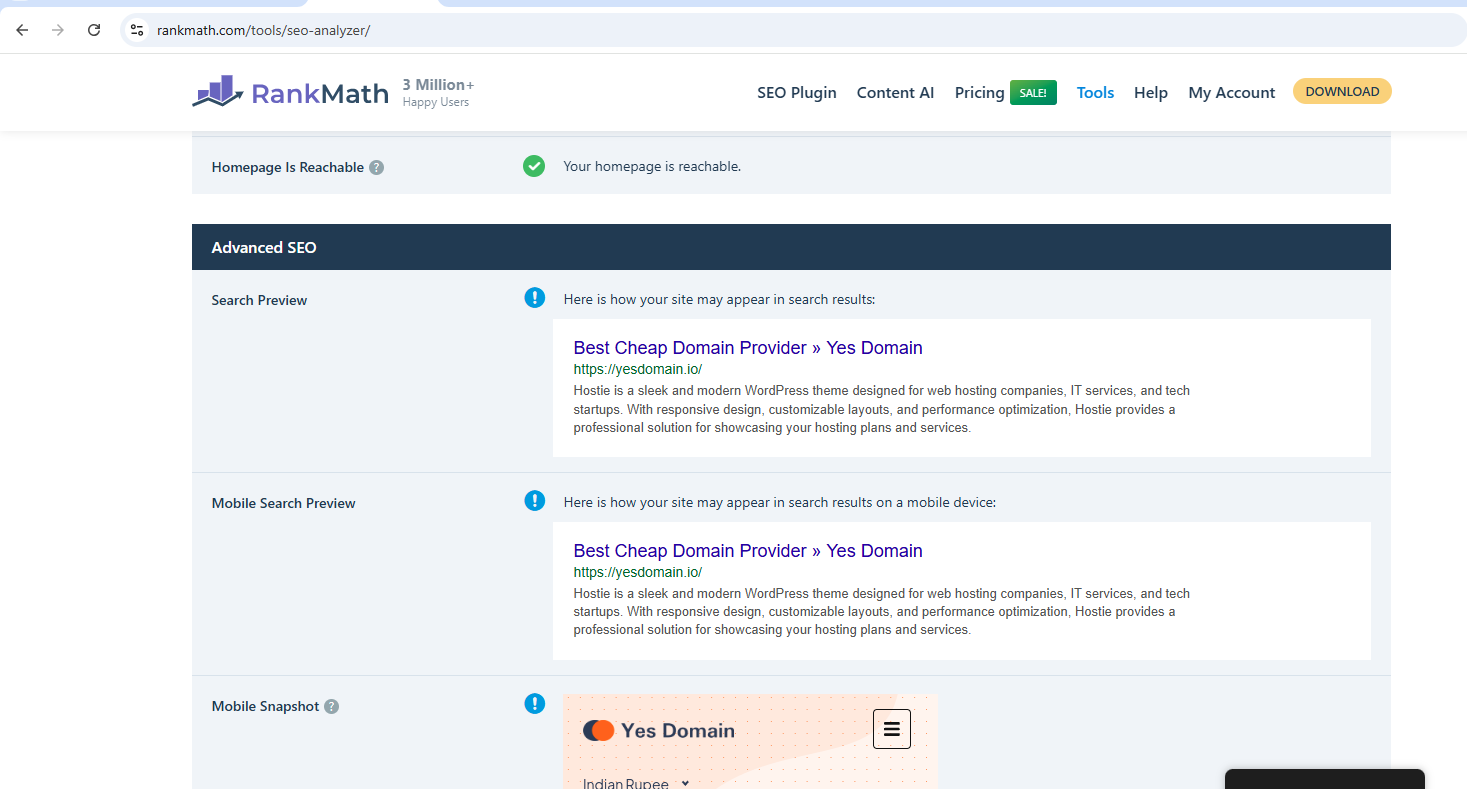Reload the page with the refresh icon
Viewport: 1467px width, 789px height.
tap(94, 30)
